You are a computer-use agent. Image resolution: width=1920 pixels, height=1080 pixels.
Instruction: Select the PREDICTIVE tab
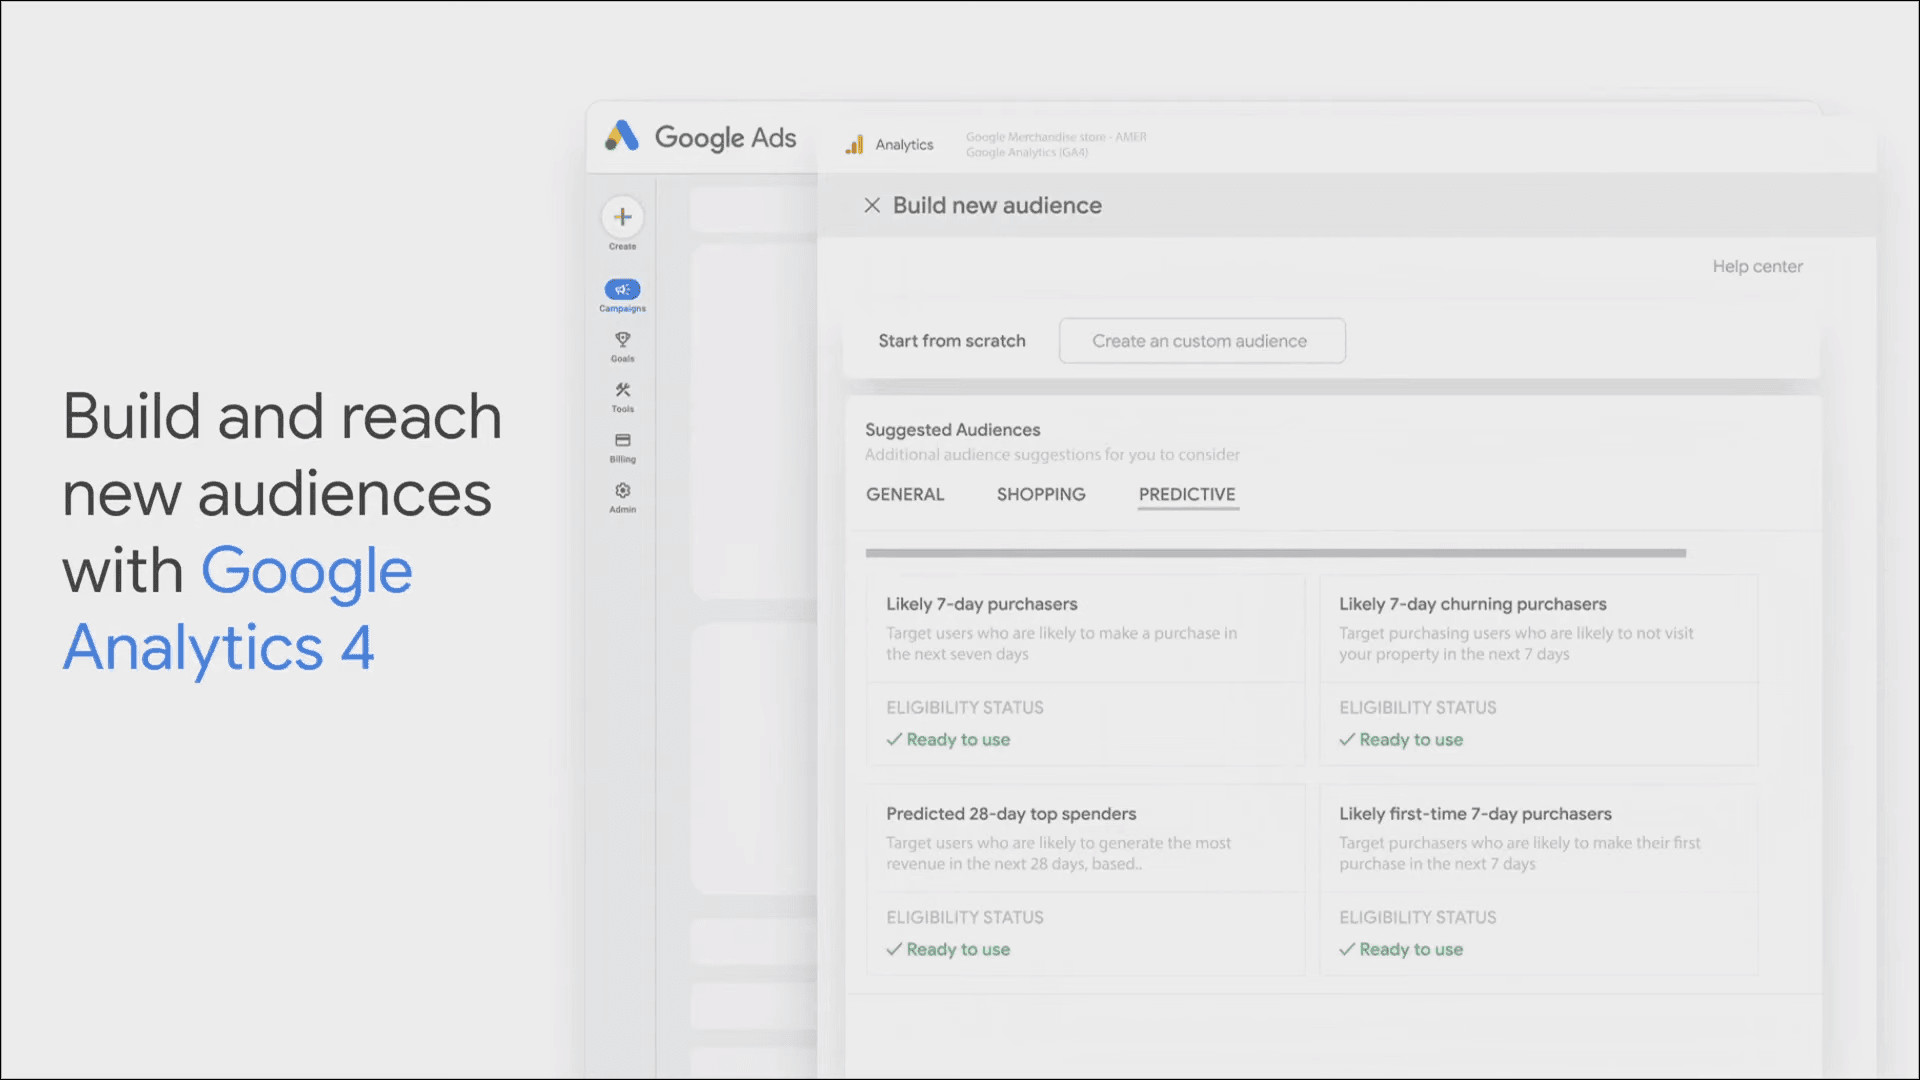[1187, 494]
